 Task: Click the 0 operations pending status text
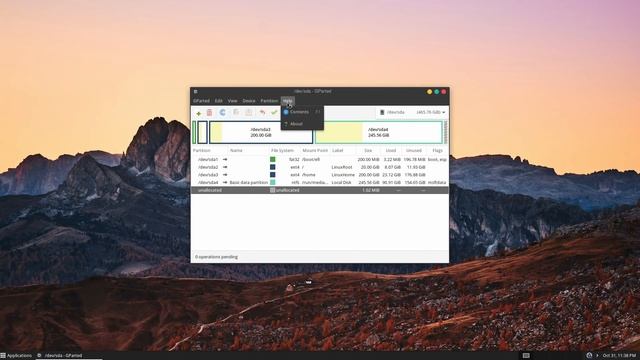coord(216,257)
